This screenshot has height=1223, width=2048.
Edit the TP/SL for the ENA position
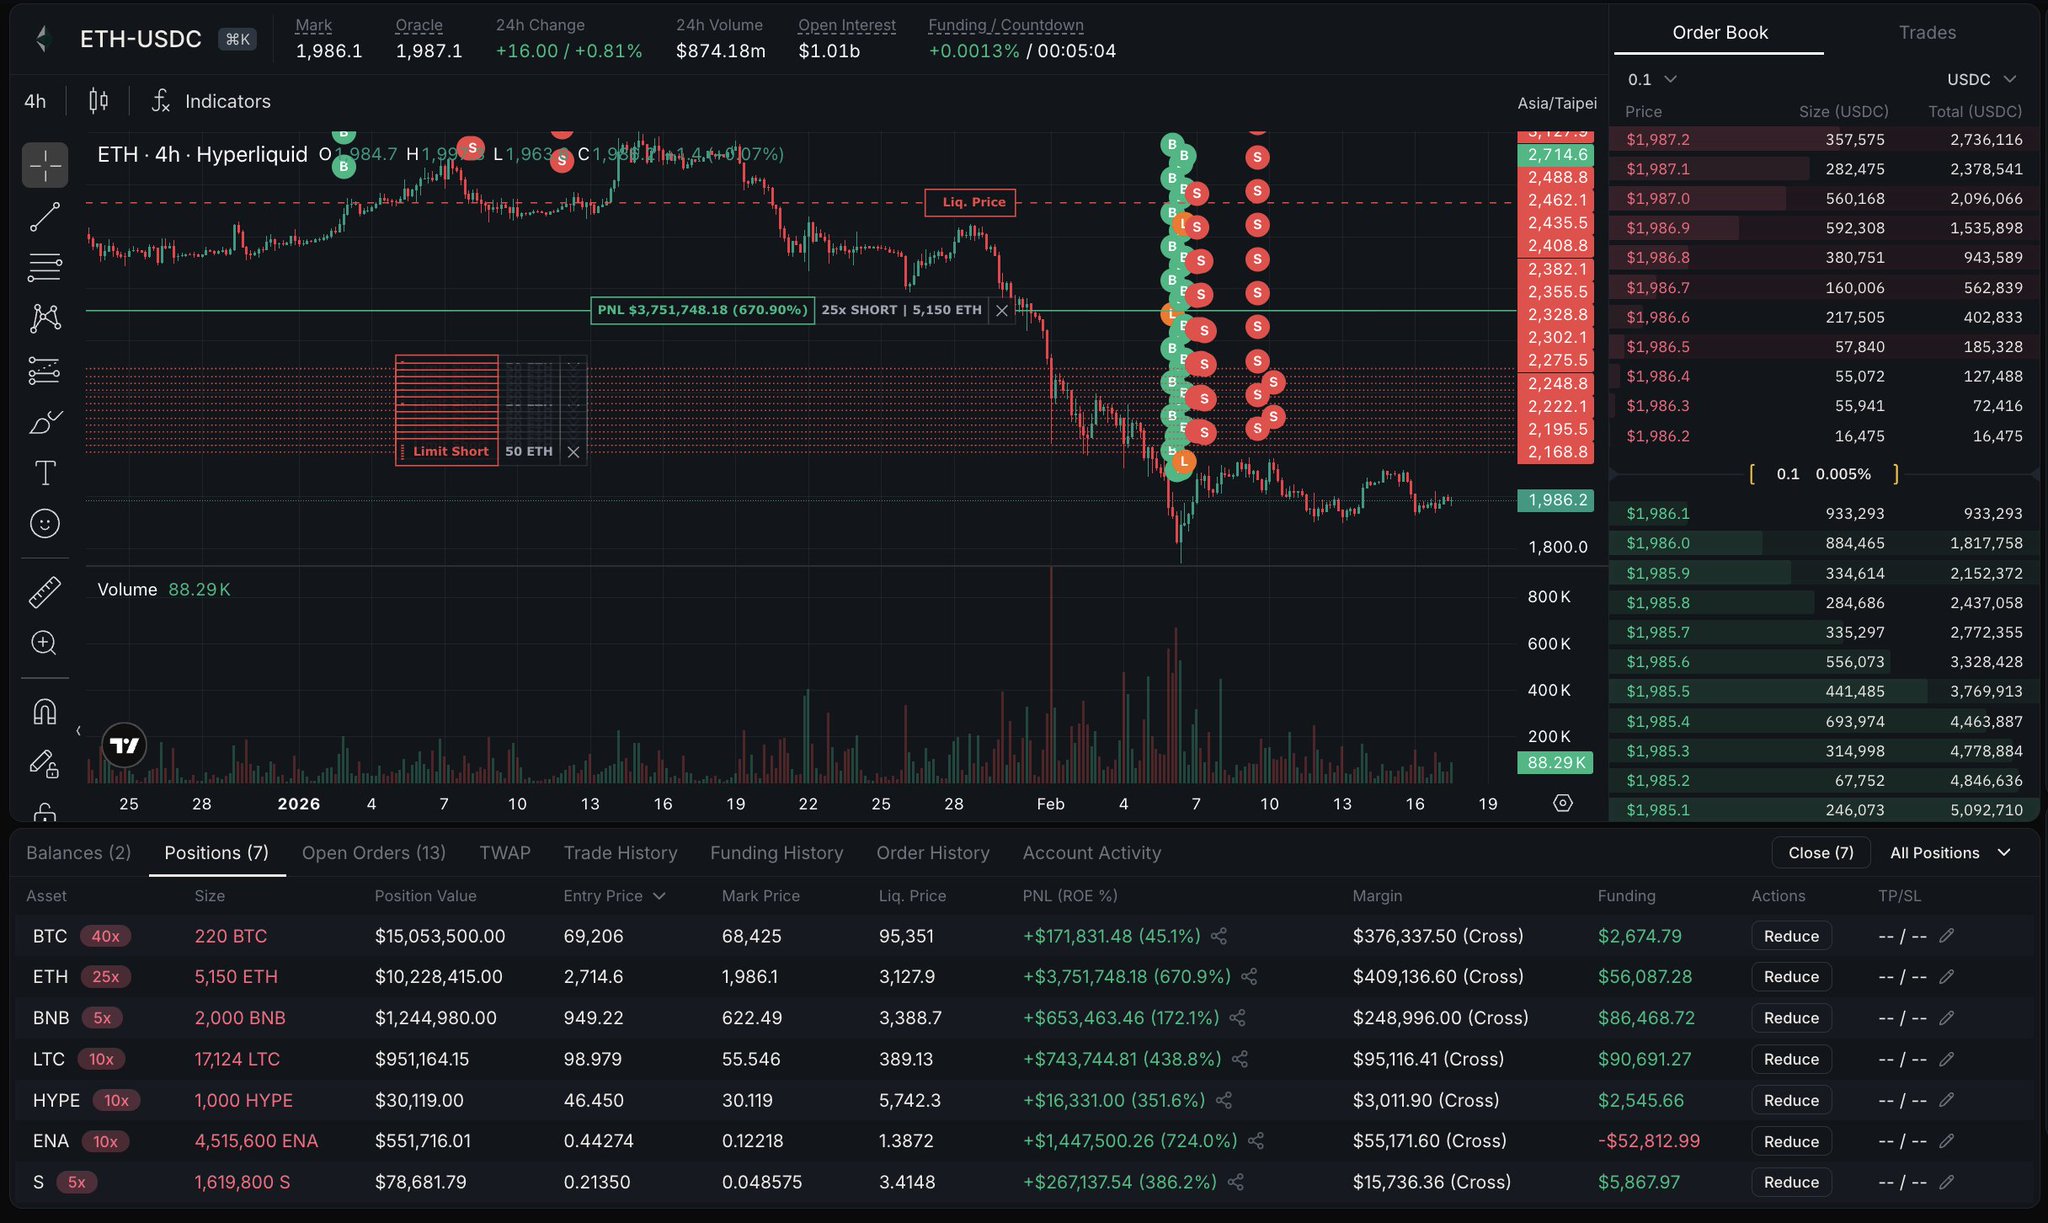point(1946,1141)
